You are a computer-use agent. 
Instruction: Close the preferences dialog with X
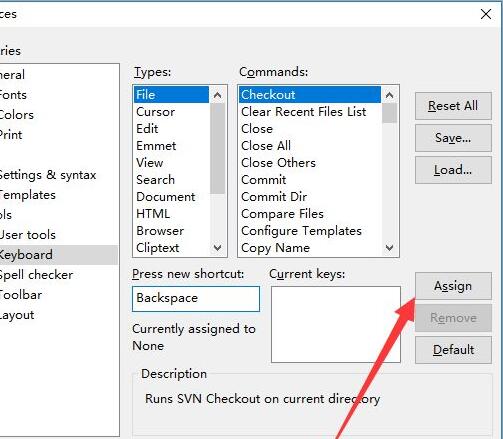(486, 14)
